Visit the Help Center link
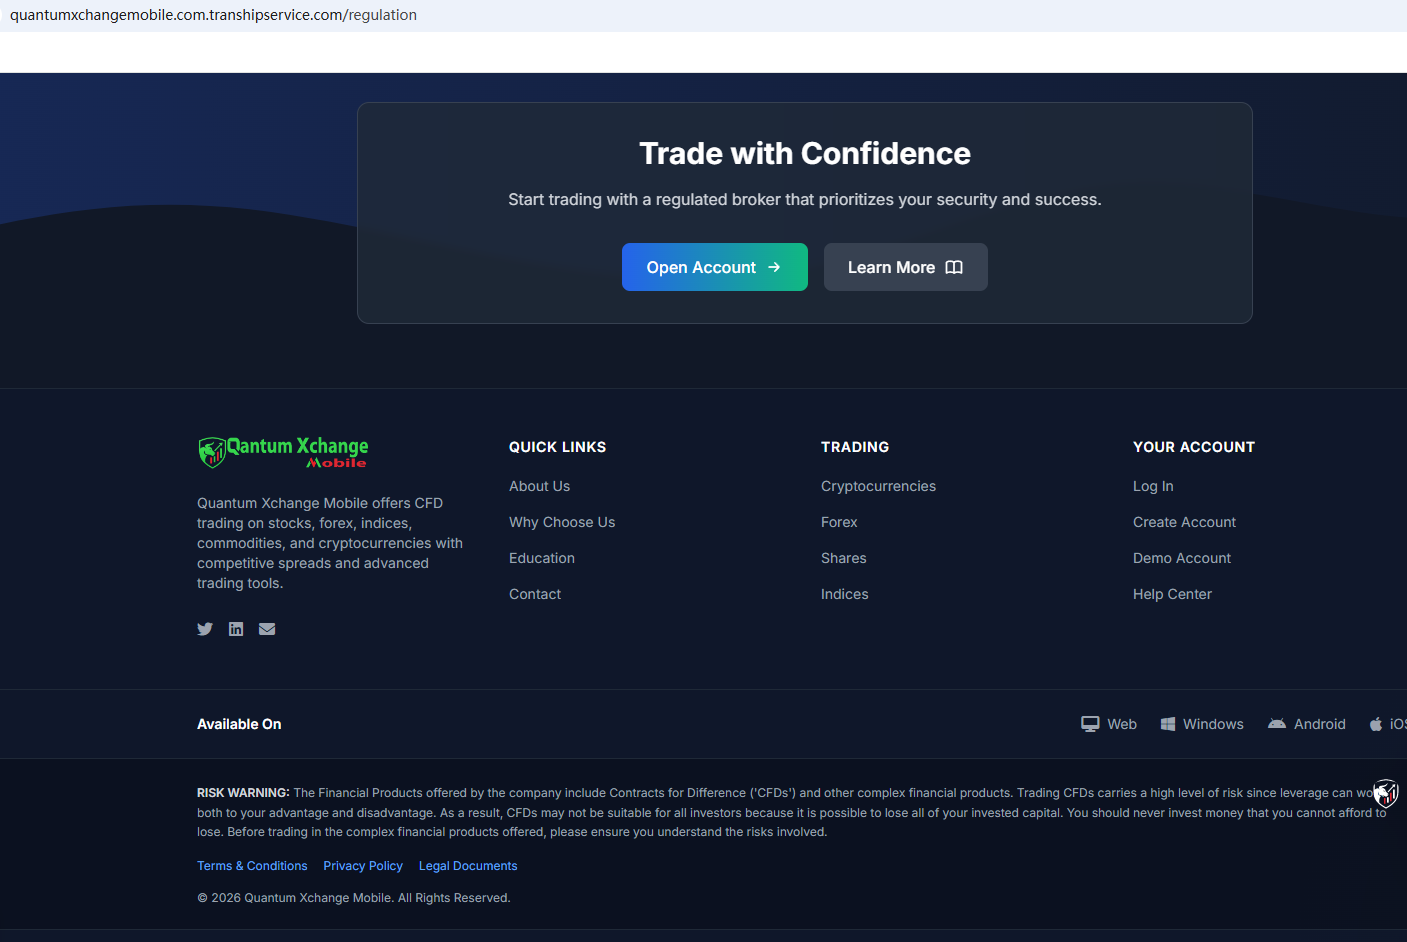This screenshot has width=1407, height=942. [x=1172, y=594]
